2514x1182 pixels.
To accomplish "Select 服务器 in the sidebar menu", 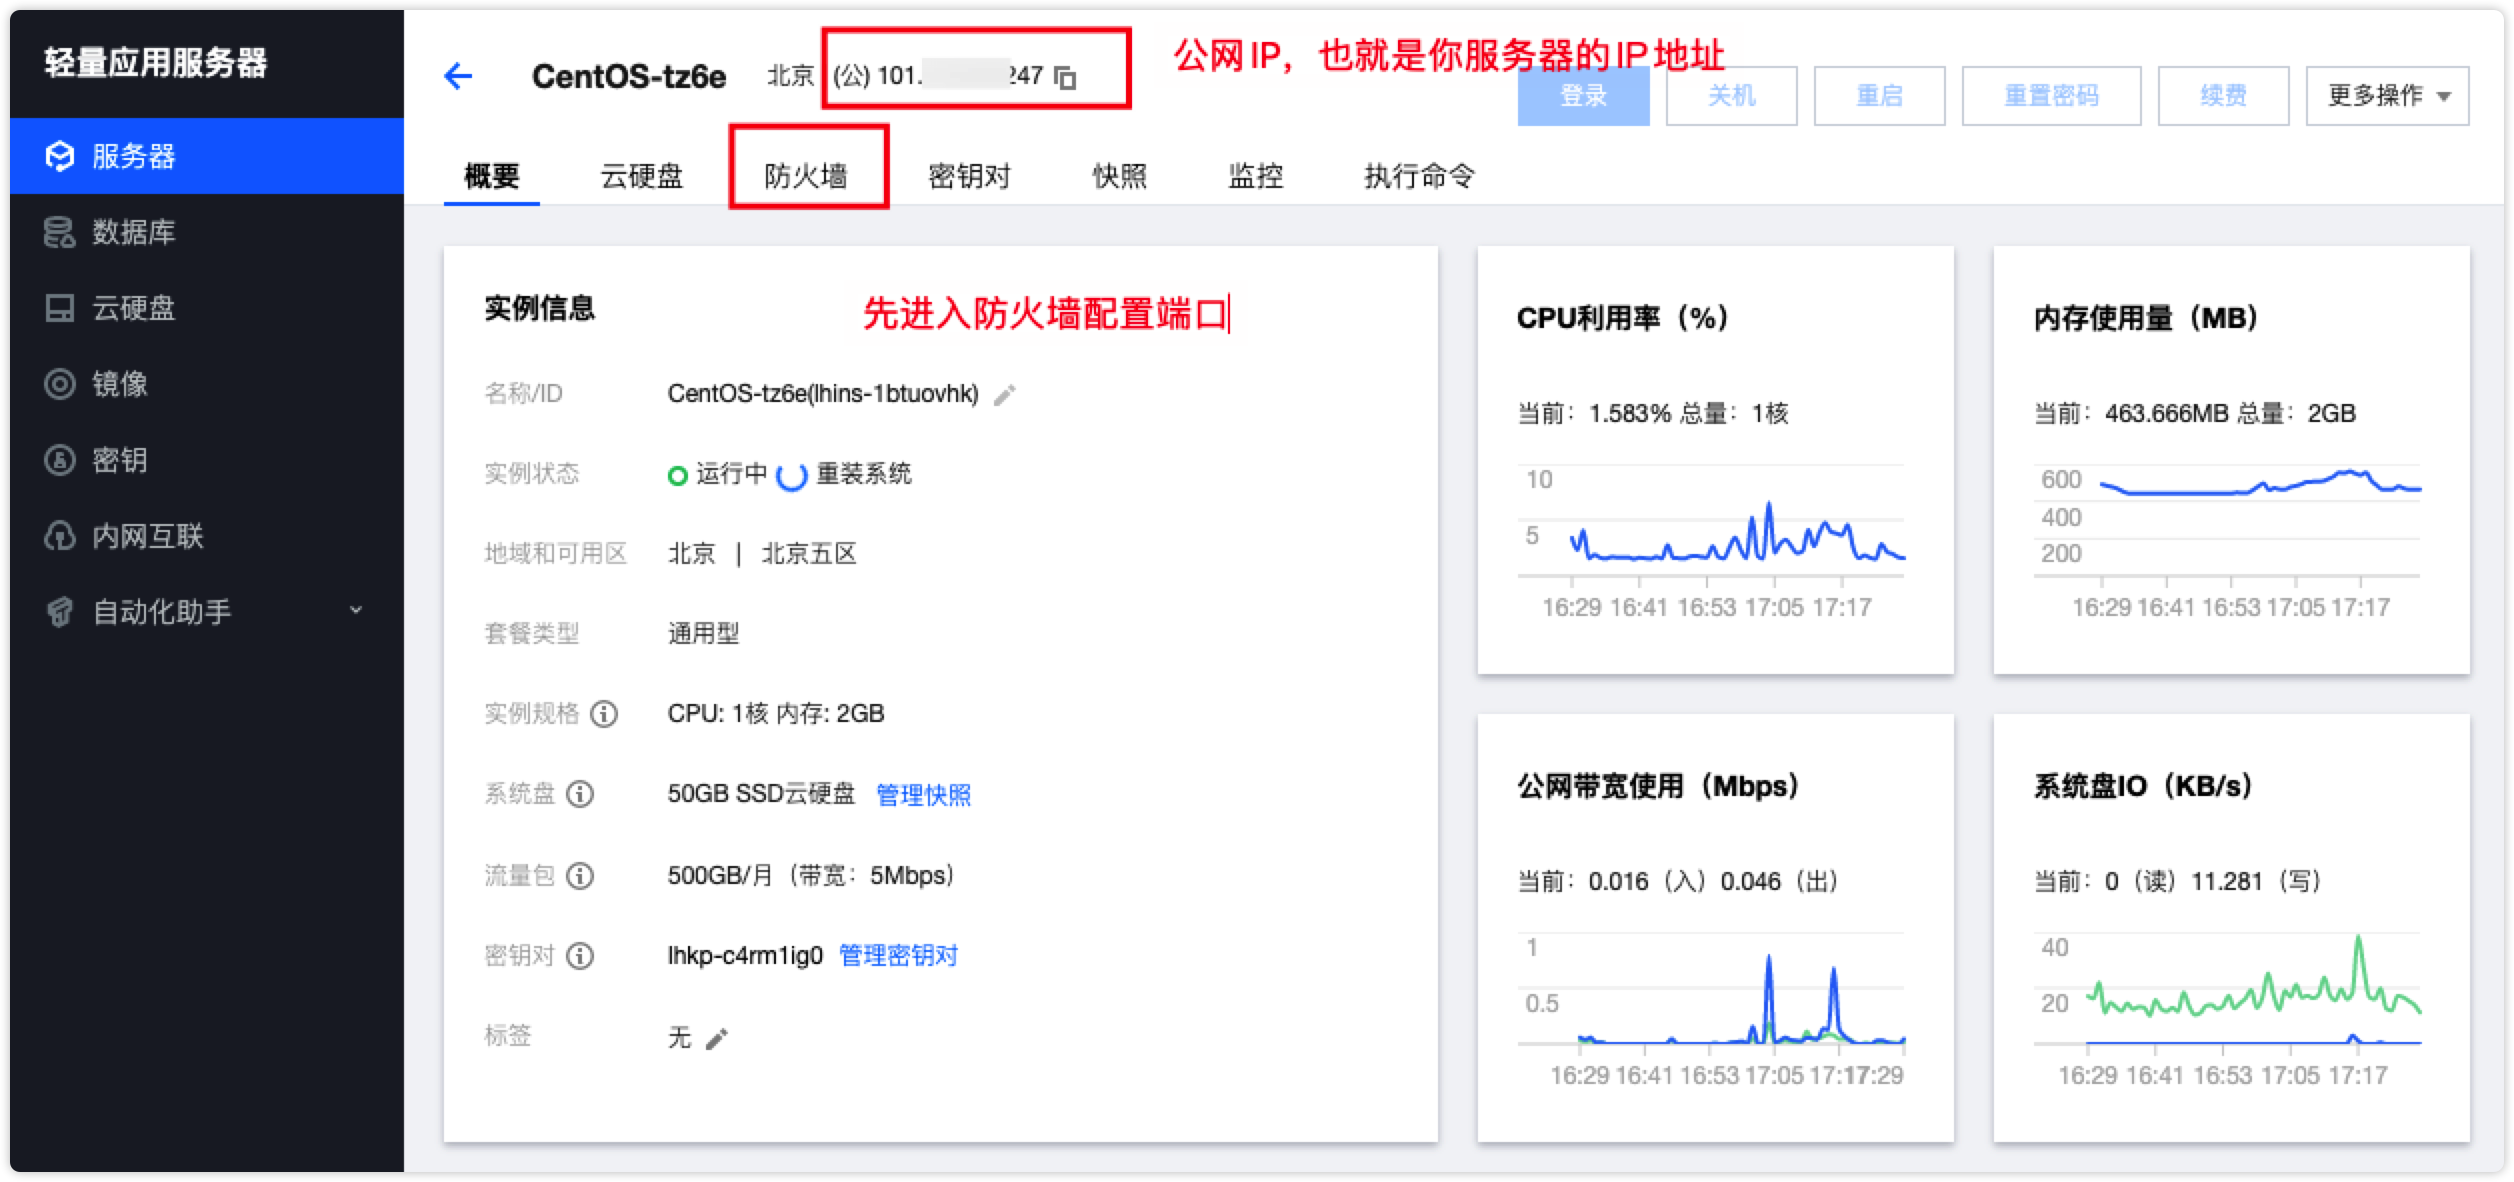I will point(207,156).
